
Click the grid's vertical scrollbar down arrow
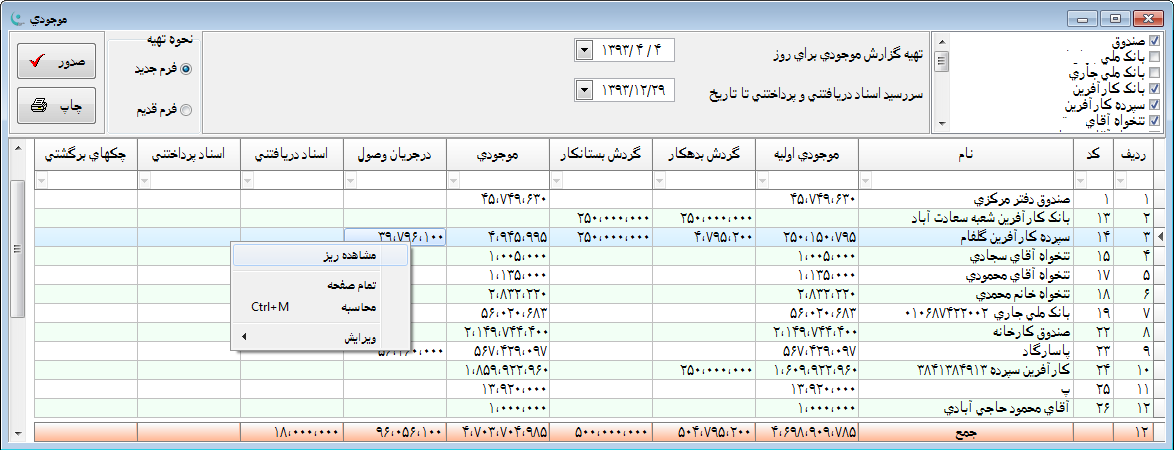point(17,433)
